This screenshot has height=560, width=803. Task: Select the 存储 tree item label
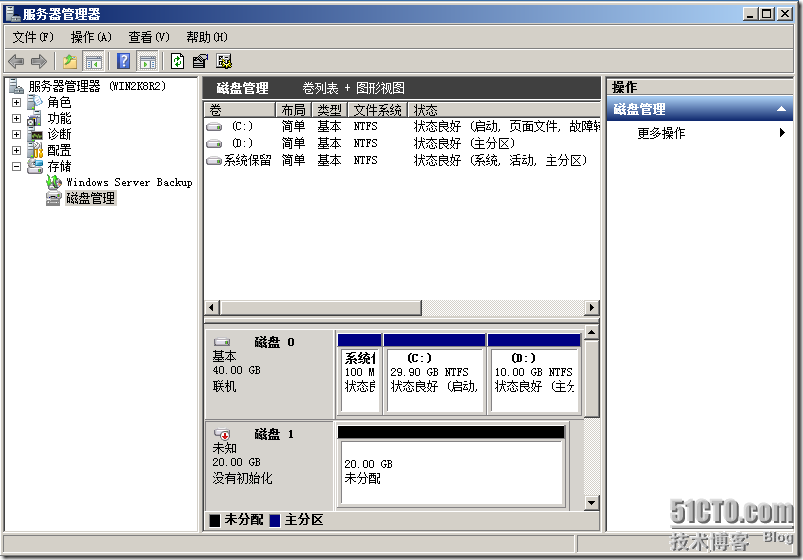tap(59, 166)
